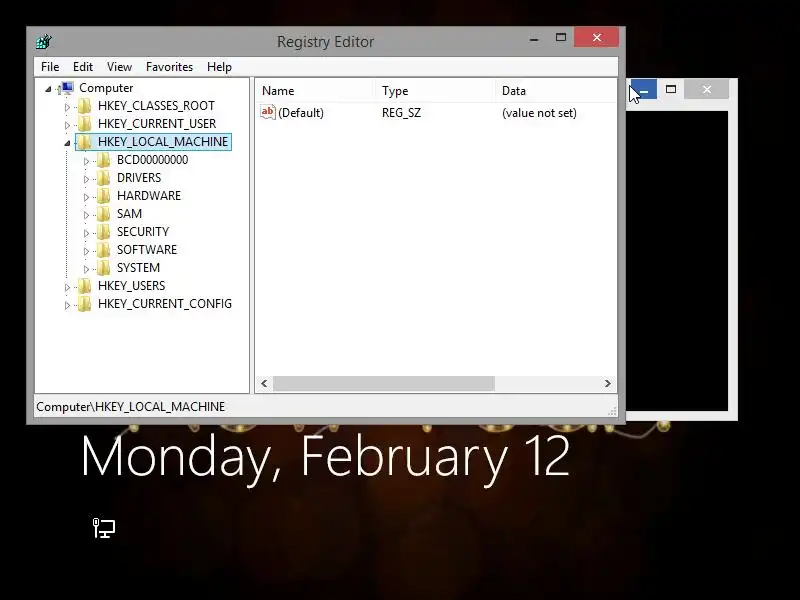This screenshot has width=800, height=600.
Task: Click the SYSTEM folder icon
Action: tap(104, 268)
